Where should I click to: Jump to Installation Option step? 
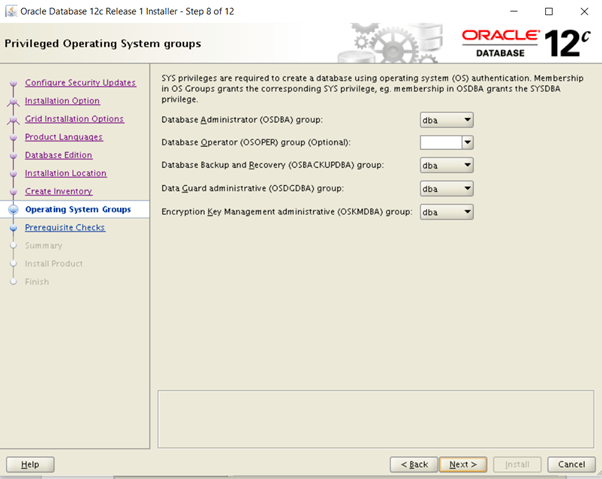point(62,101)
